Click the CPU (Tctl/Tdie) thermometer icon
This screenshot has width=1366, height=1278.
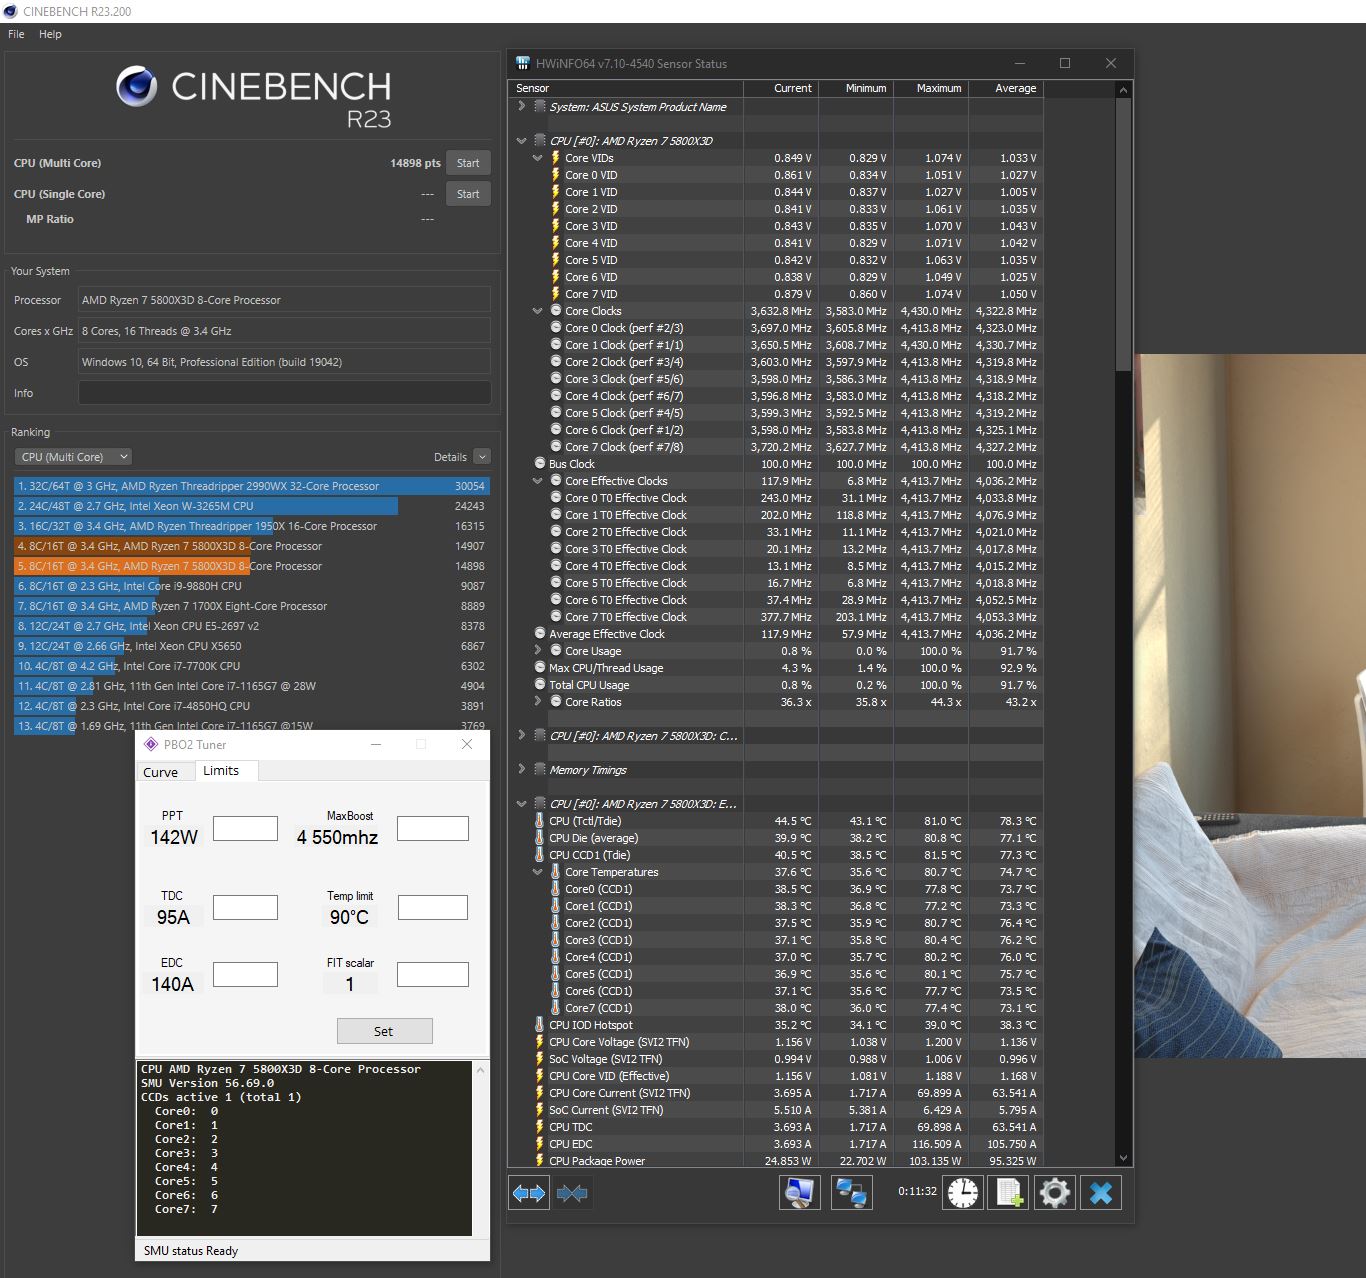540,821
